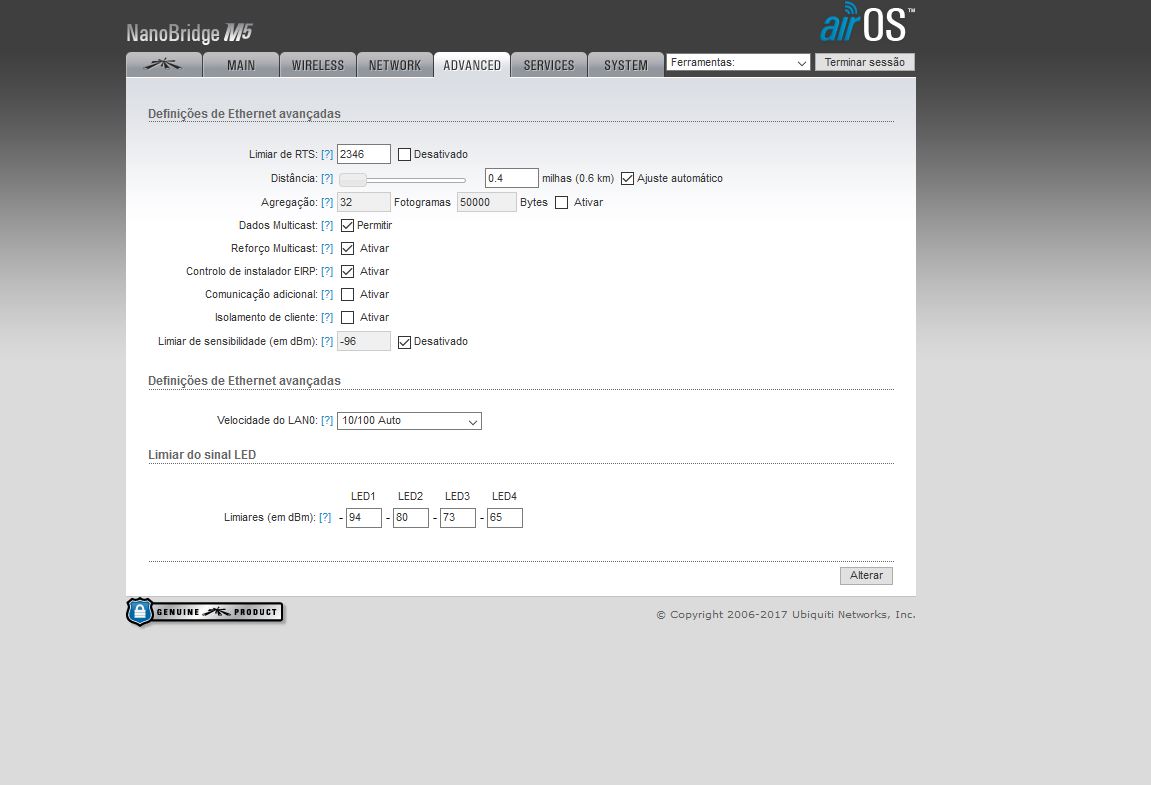Screen dimensions: 1151x785
Task: Enable Agregação Ativar checkbox
Action: (x=562, y=203)
